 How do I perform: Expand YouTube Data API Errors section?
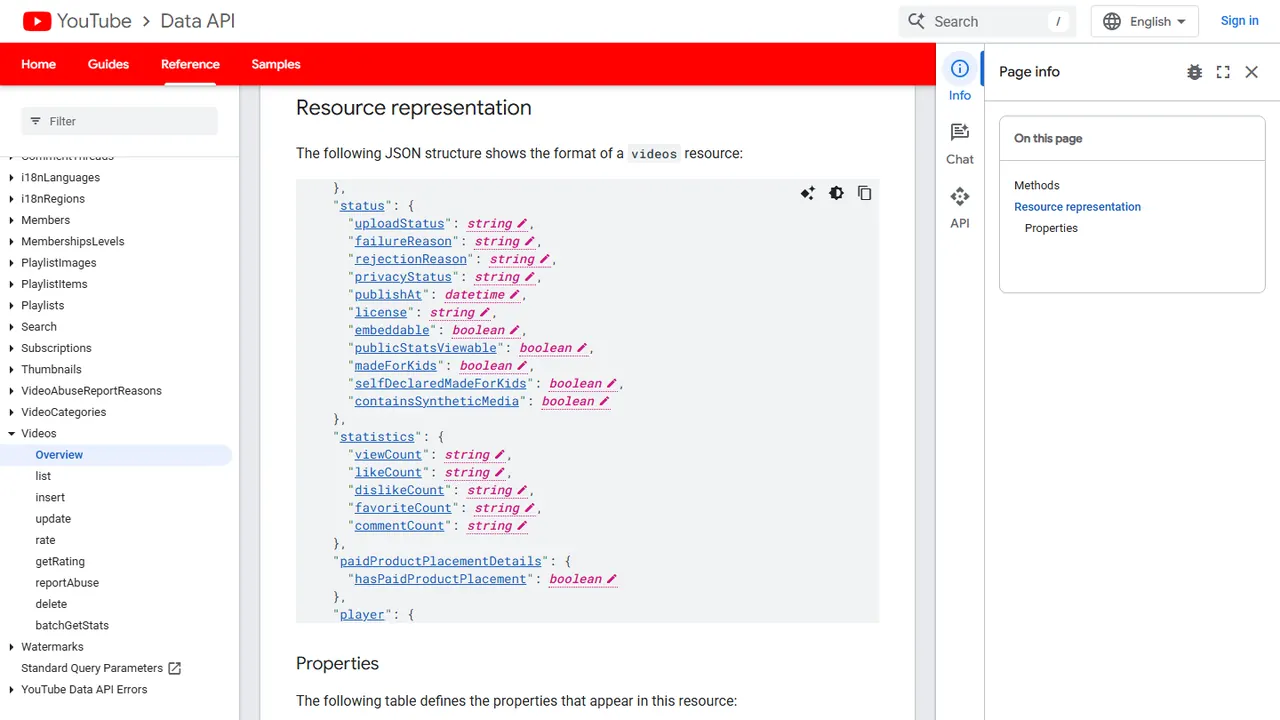12,690
